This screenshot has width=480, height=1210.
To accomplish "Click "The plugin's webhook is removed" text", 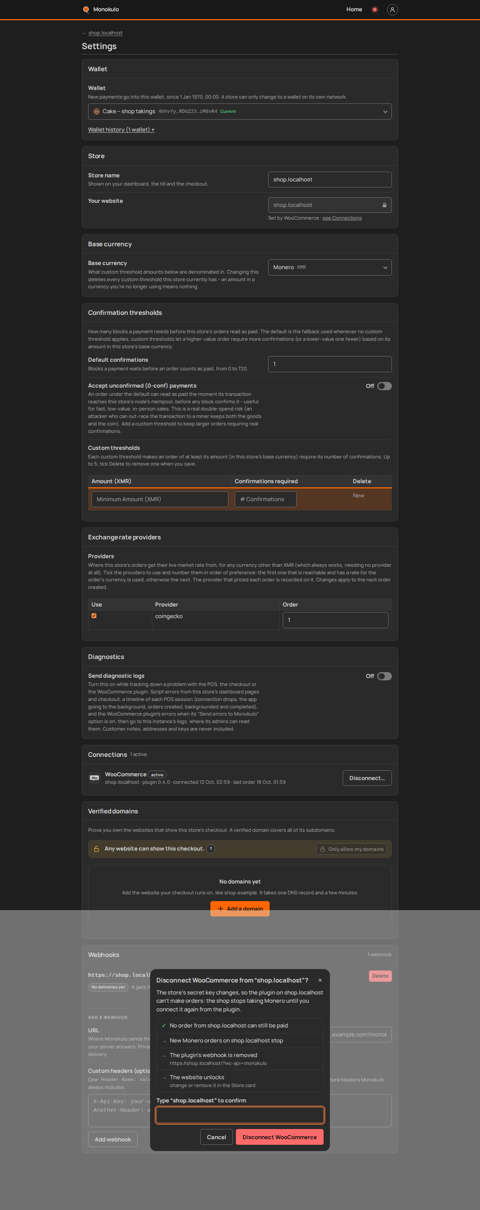I will coord(213,1055).
